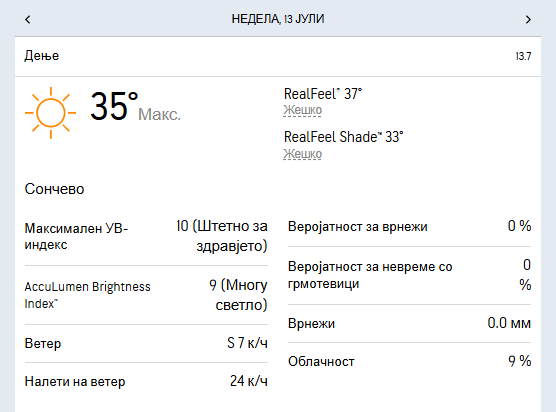This screenshot has height=412, width=556.
Task: Click the sunny weather sun icon
Action: coord(51,113)
